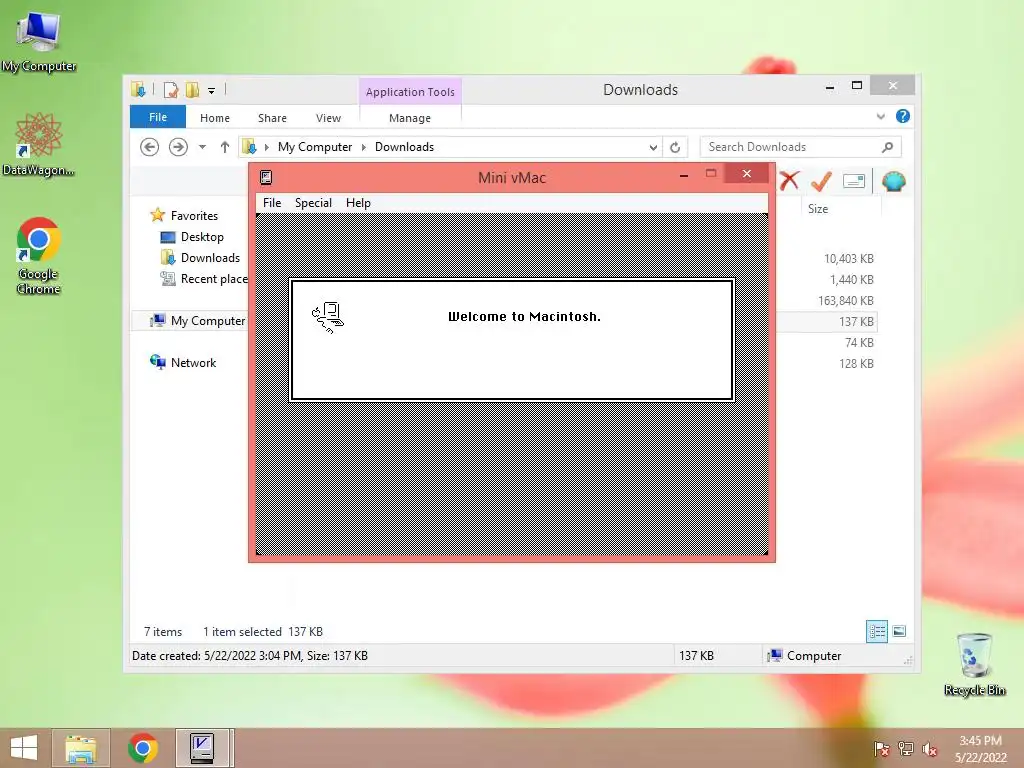Expand the ribbon with the chevron
Viewport: 1024px width, 768px height.
point(881,117)
